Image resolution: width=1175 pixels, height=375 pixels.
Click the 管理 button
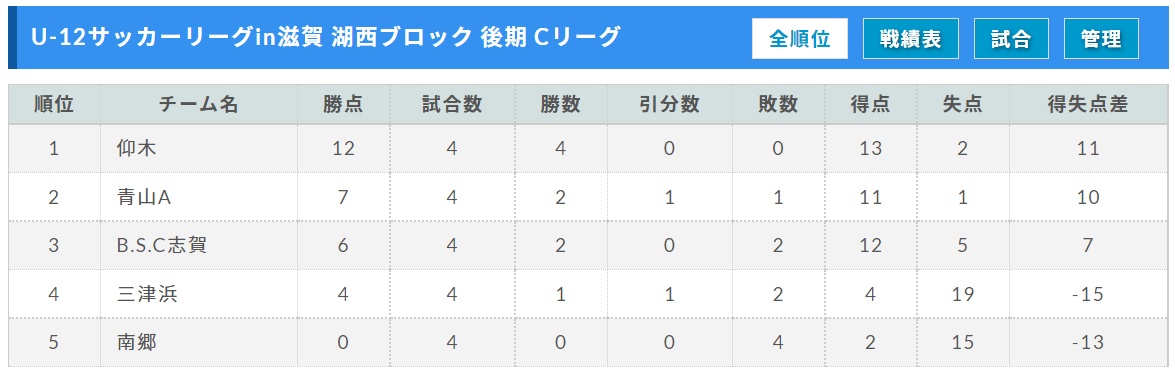(x=1101, y=38)
